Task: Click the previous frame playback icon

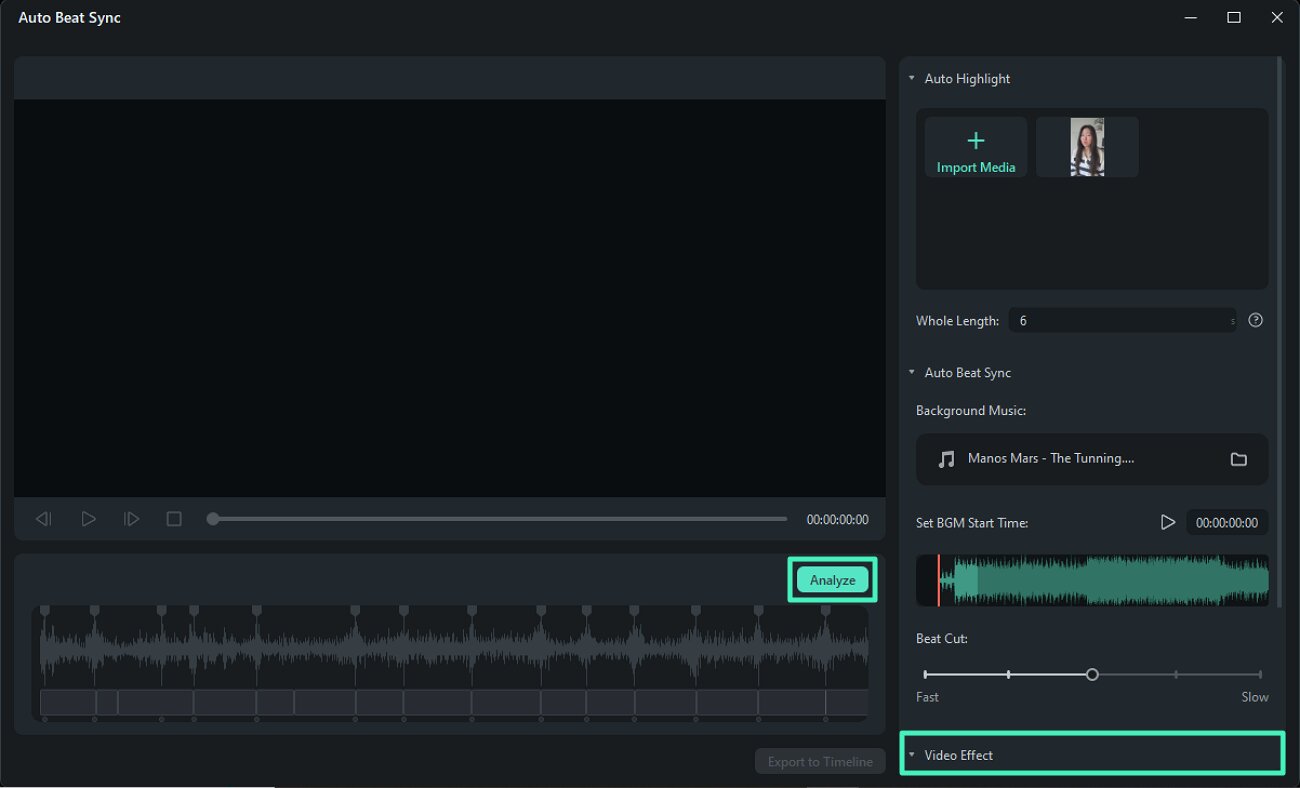Action: (43, 519)
